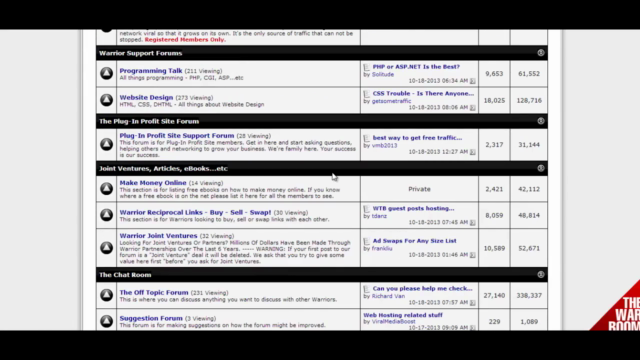Click post icon beside Can you please help me check

367,289
